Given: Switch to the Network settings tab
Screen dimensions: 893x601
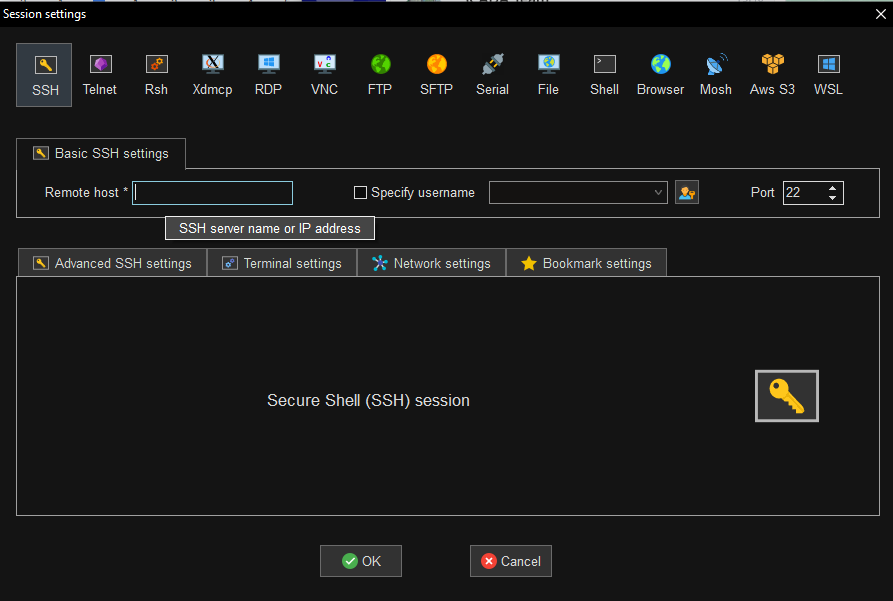Looking at the screenshot, I should pyautogui.click(x=431, y=263).
